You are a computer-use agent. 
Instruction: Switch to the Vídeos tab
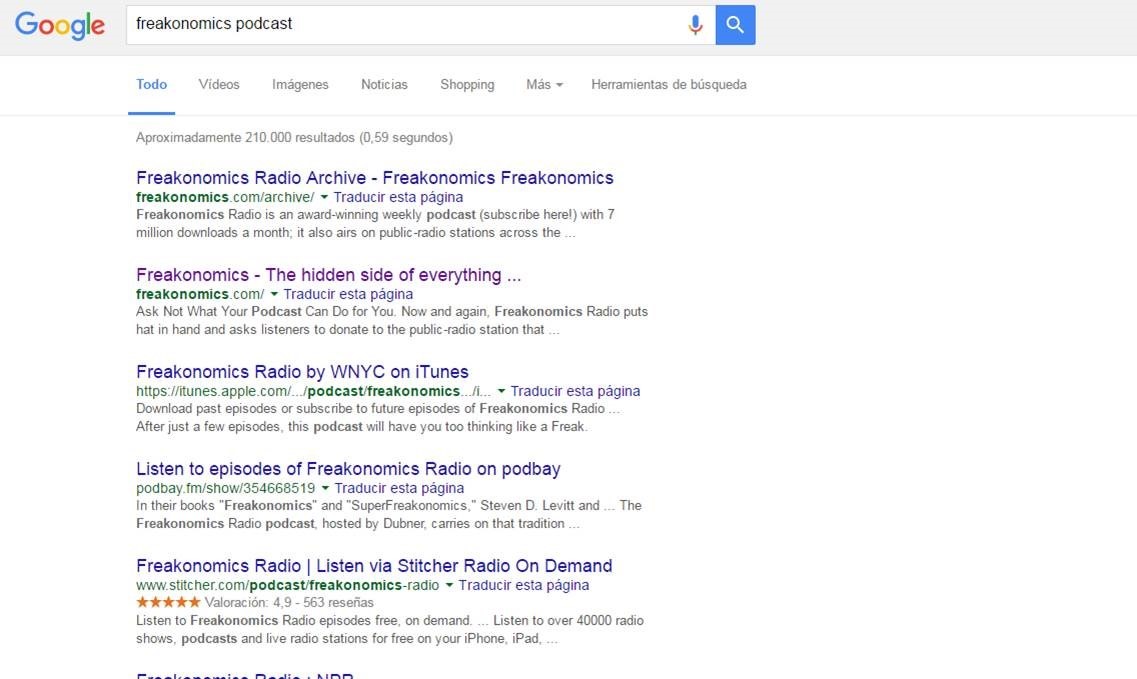click(x=219, y=85)
